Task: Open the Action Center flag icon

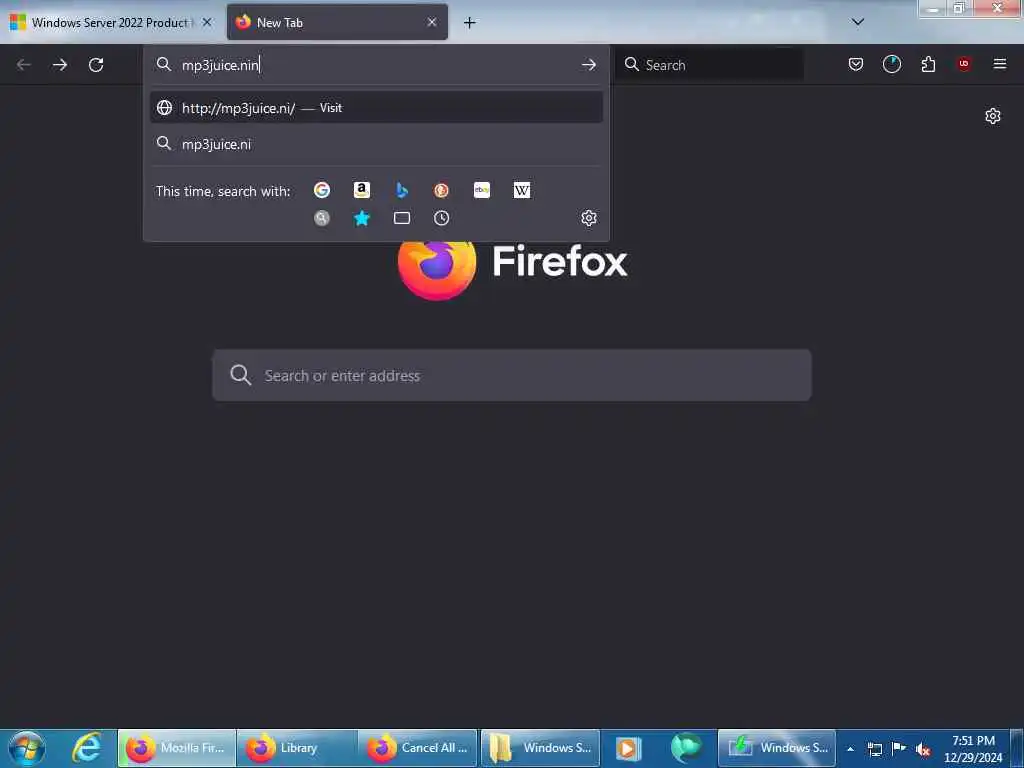Action: pos(899,748)
